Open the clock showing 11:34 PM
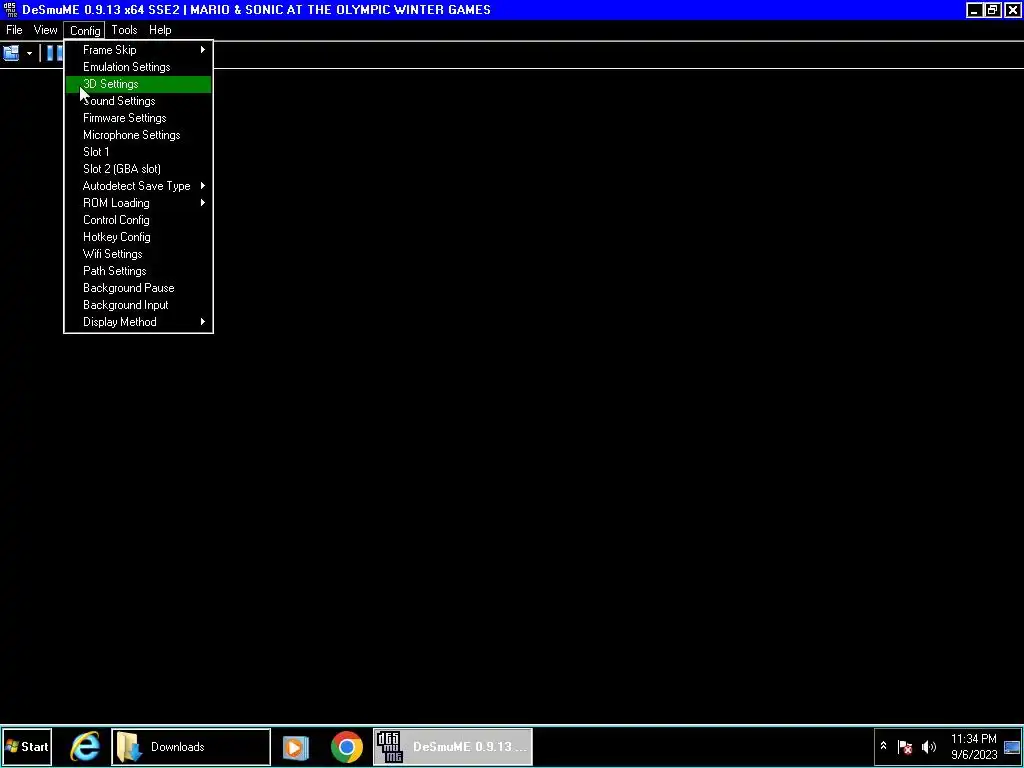The height and width of the screenshot is (768, 1024). pos(974,746)
